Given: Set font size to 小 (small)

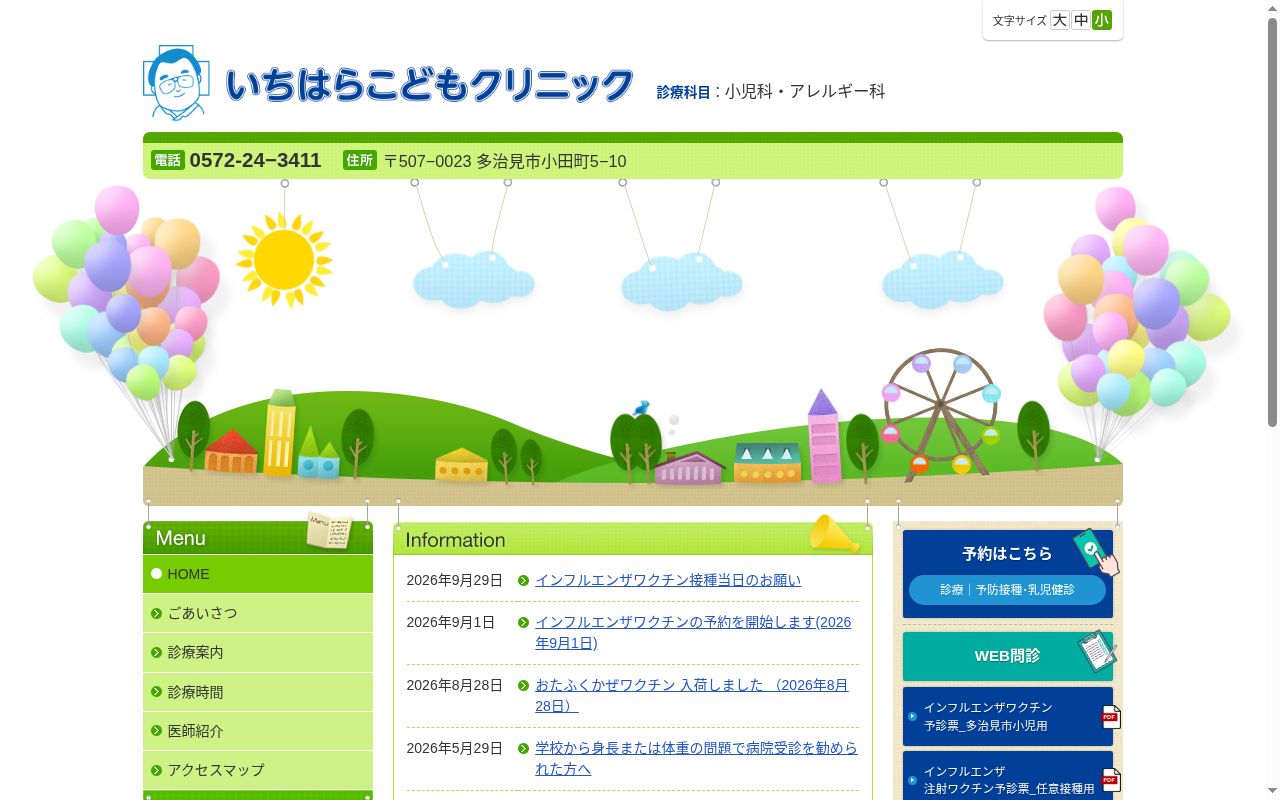Looking at the screenshot, I should point(1102,20).
